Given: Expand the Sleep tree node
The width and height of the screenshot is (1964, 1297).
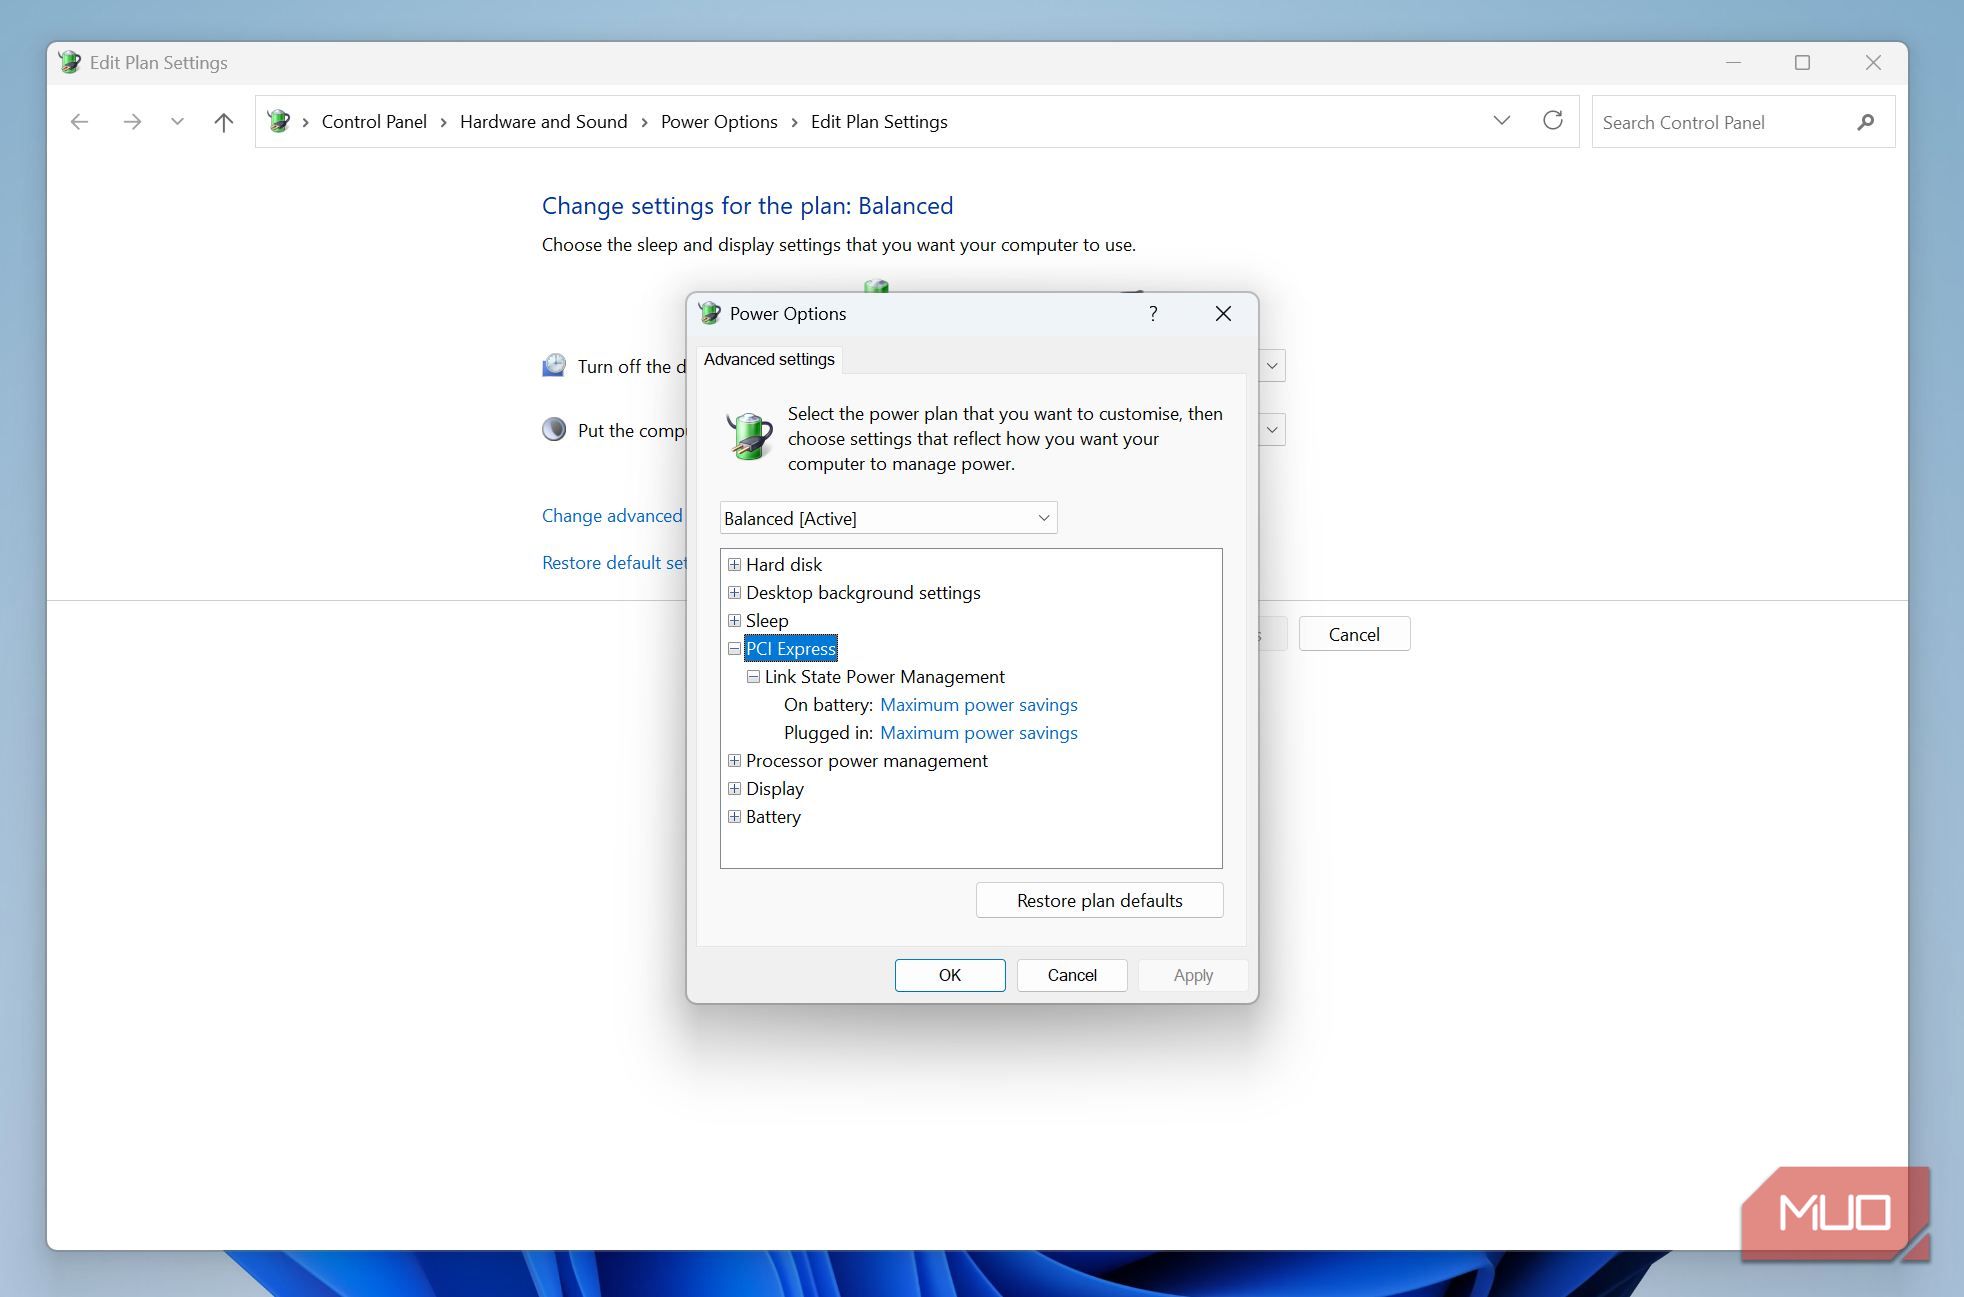Looking at the screenshot, I should coord(734,621).
